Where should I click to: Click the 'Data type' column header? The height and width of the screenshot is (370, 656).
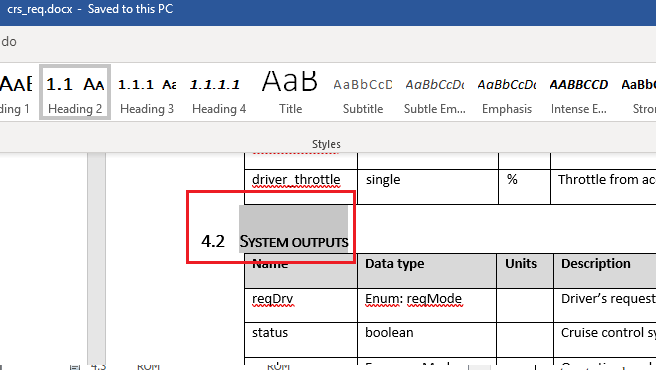point(427,270)
